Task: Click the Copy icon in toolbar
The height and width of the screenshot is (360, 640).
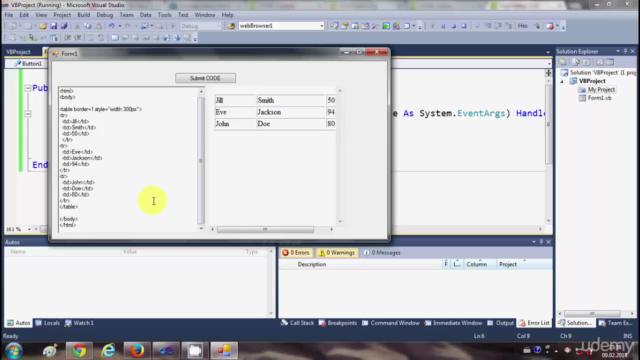Action: [87, 26]
